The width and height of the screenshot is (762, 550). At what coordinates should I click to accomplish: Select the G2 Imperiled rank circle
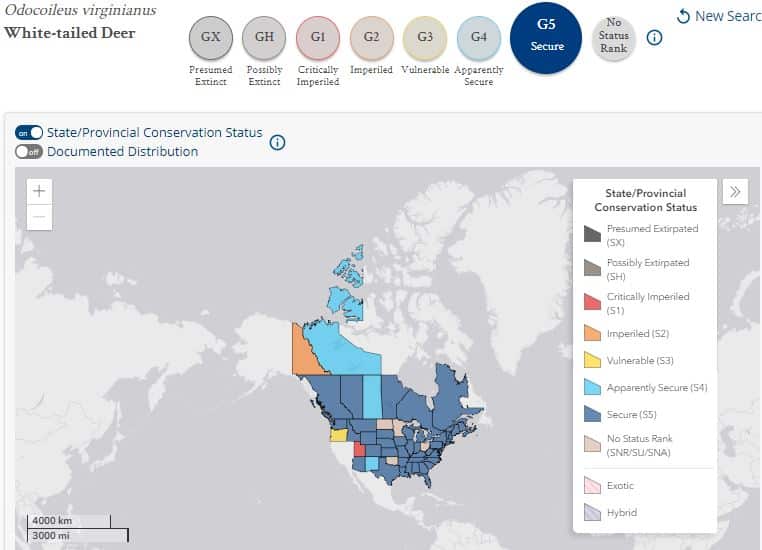pos(371,38)
